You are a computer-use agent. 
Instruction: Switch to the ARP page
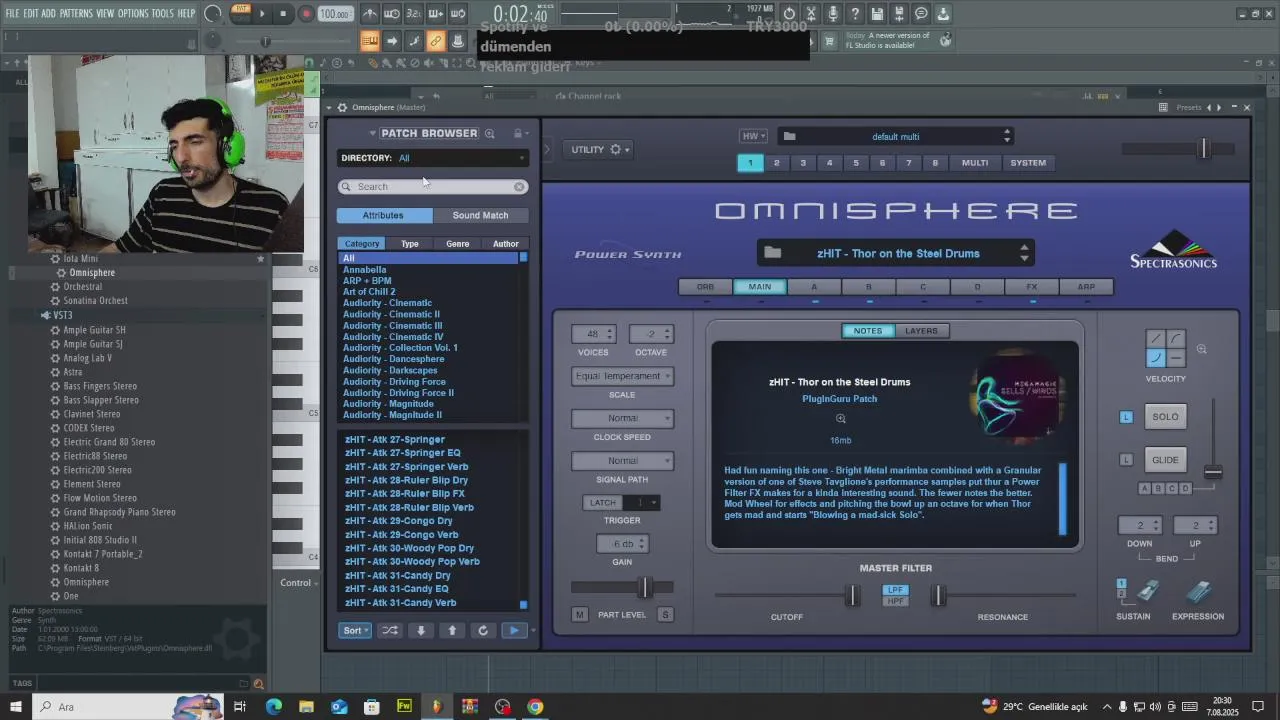coord(1086,287)
